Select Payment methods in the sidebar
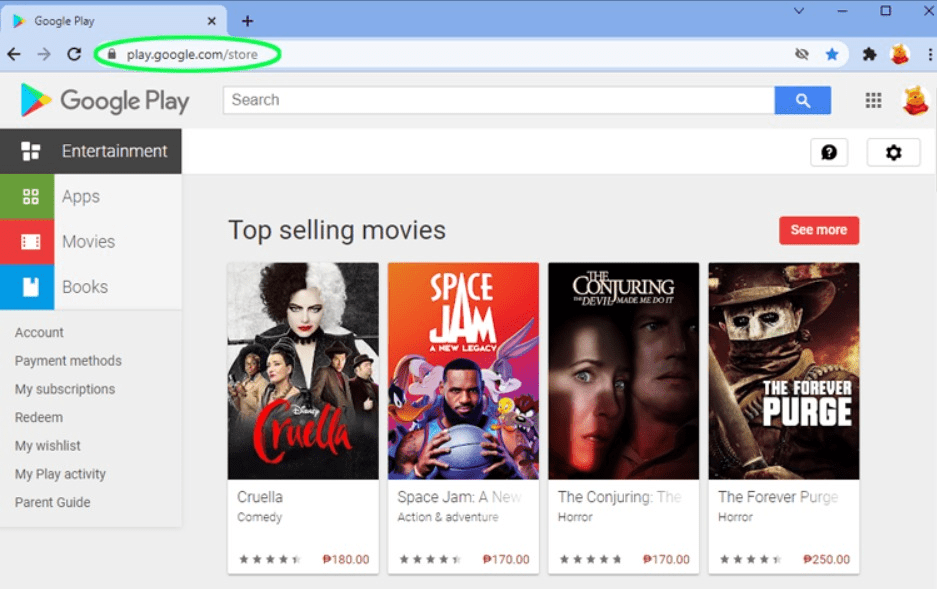This screenshot has height=589, width=937. 68,360
